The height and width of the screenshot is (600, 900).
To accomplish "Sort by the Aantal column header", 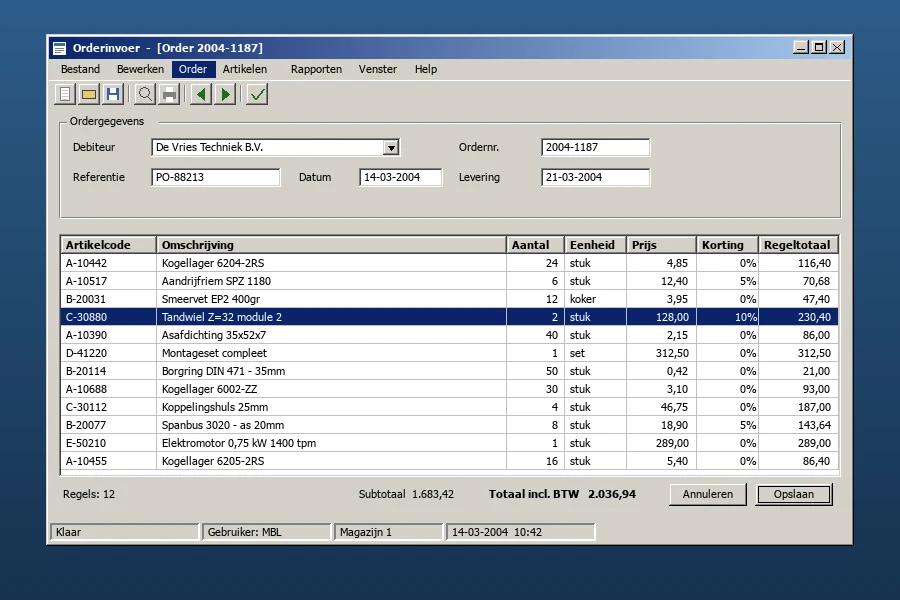I will click(536, 245).
